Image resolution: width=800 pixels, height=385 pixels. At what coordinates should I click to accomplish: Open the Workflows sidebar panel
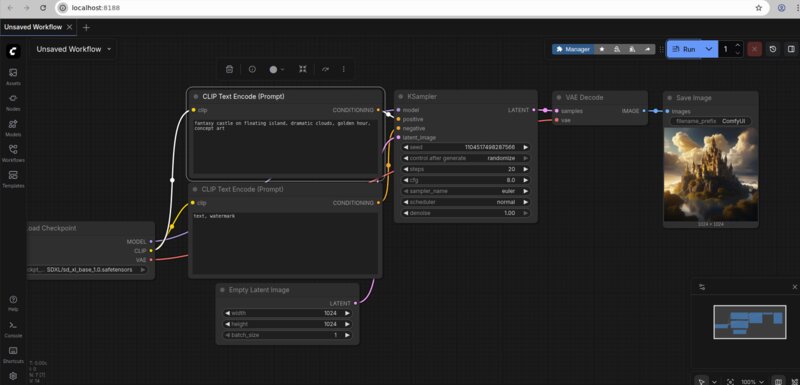click(13, 153)
